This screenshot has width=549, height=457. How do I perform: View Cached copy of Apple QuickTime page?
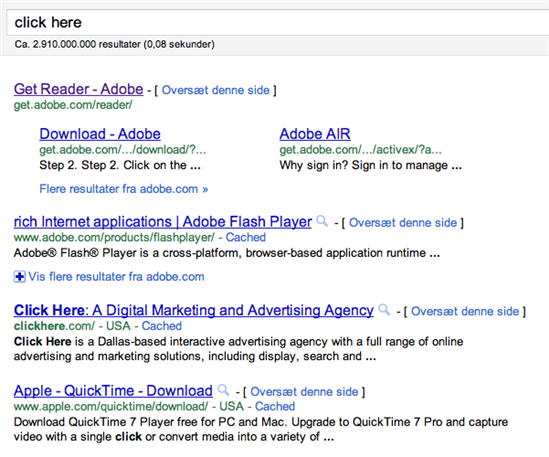[275, 406]
